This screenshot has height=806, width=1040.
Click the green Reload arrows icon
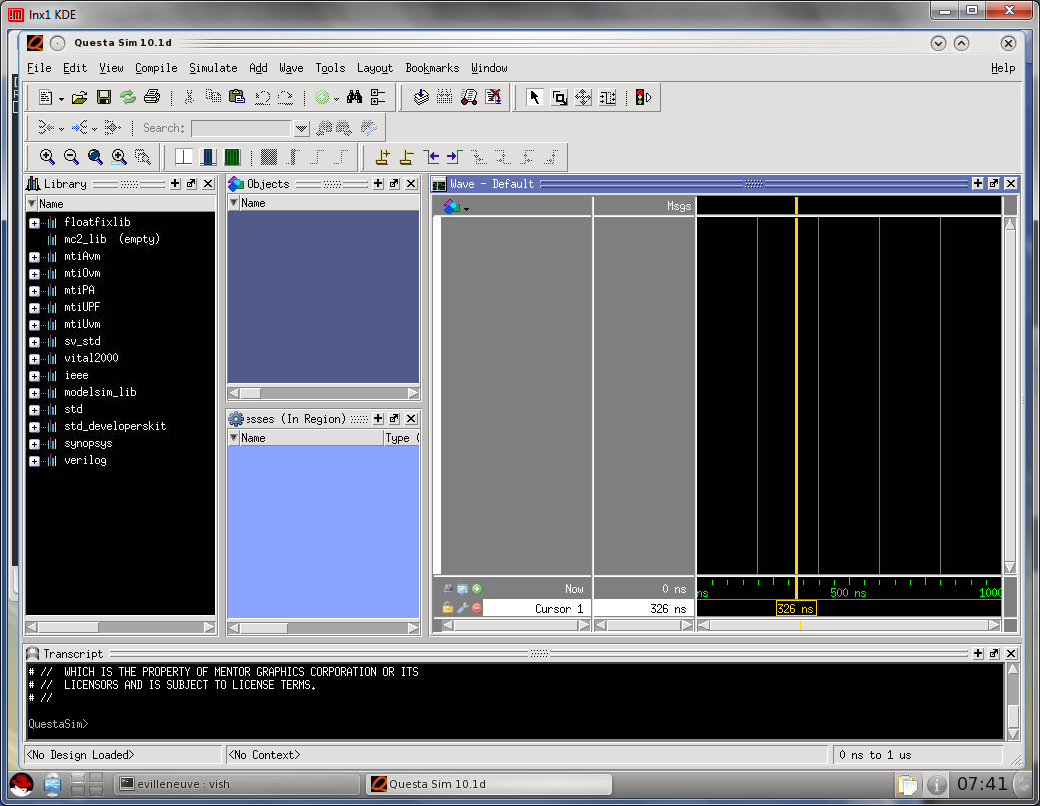(127, 98)
